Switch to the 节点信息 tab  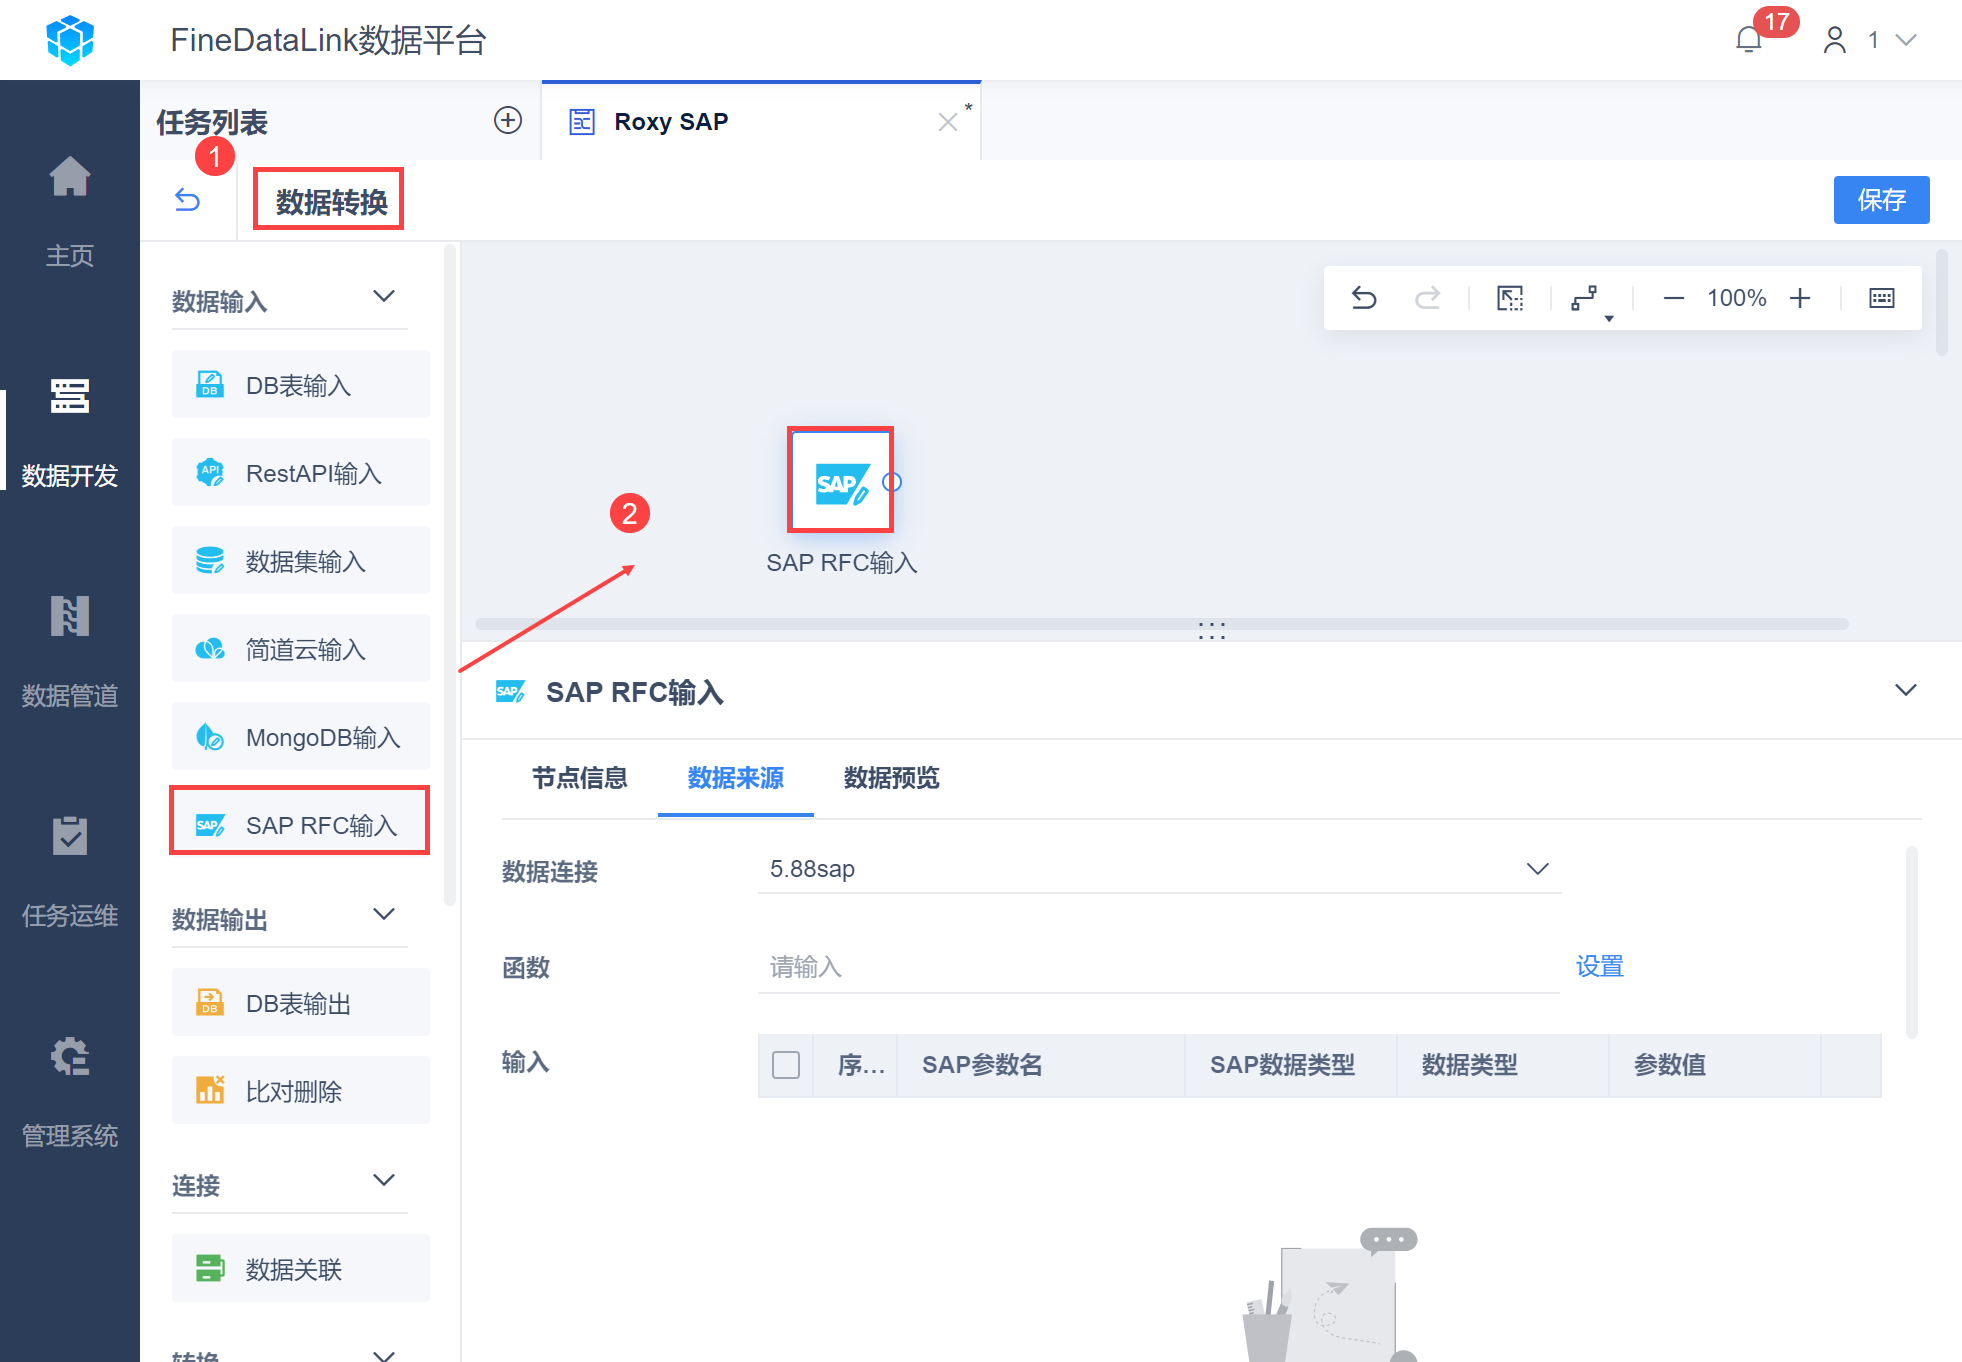tap(579, 778)
